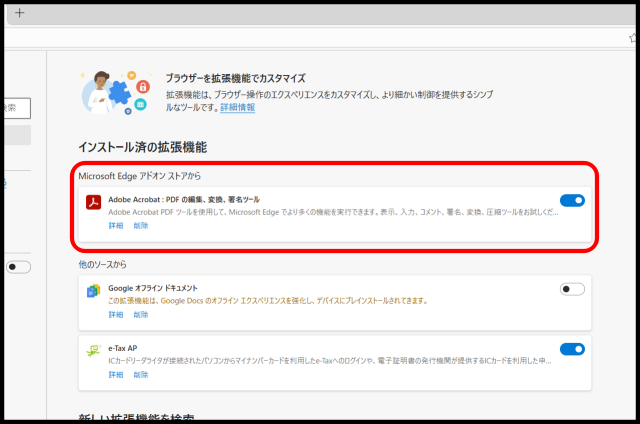This screenshot has width=640, height=424.
Task: Click 削除 for e-Tax AP
Action: coord(141,375)
